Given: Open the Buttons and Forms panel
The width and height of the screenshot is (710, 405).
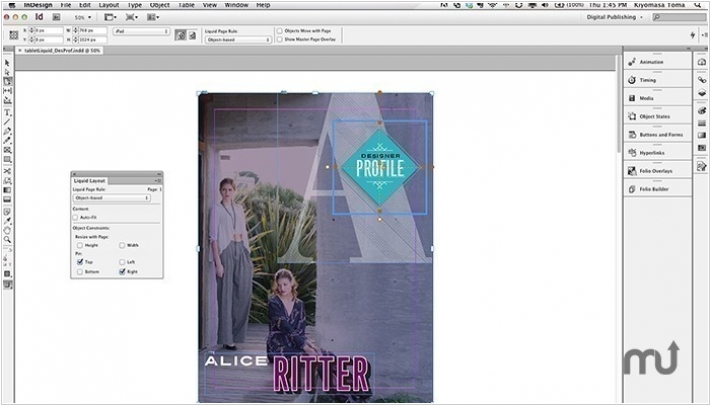Looking at the screenshot, I should [x=657, y=135].
